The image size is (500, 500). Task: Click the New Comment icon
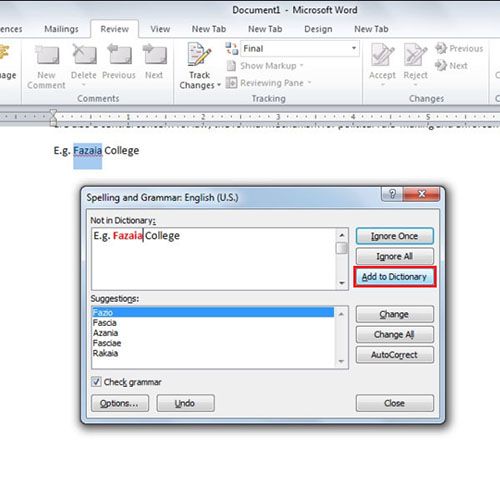[47, 55]
